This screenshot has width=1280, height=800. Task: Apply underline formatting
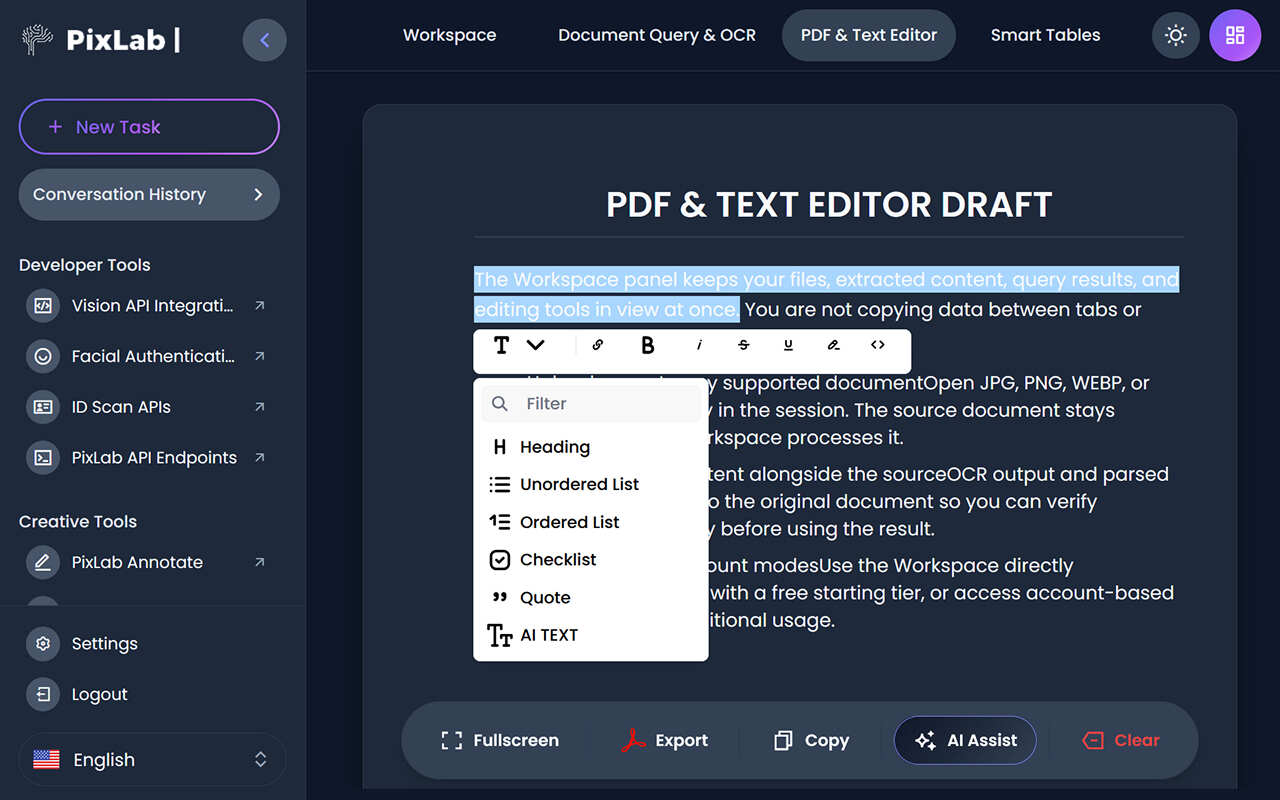point(788,345)
